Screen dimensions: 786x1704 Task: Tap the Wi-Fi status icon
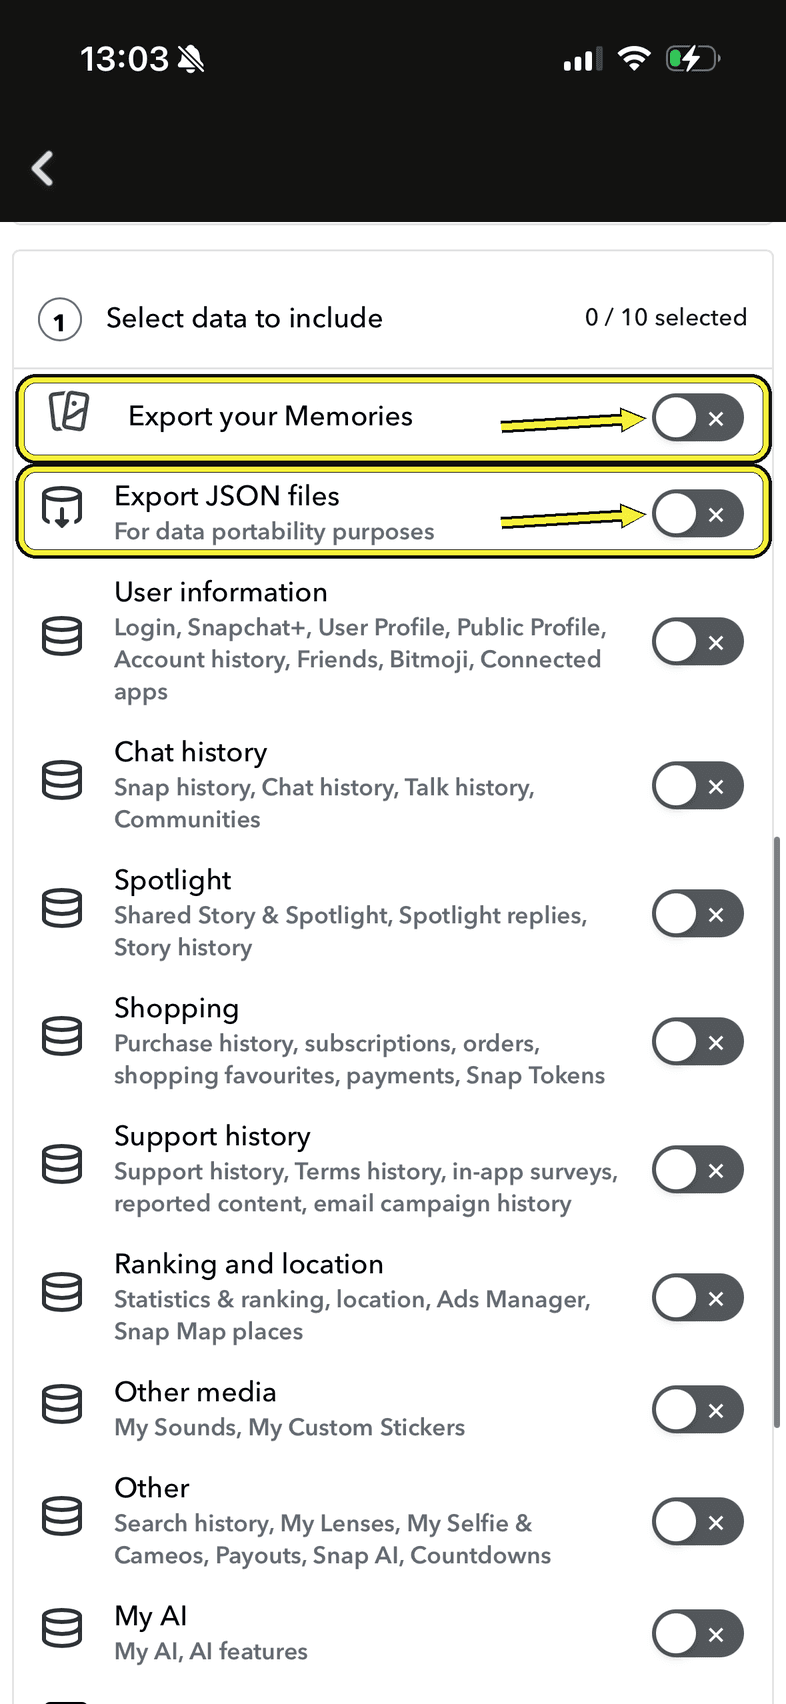tap(634, 58)
